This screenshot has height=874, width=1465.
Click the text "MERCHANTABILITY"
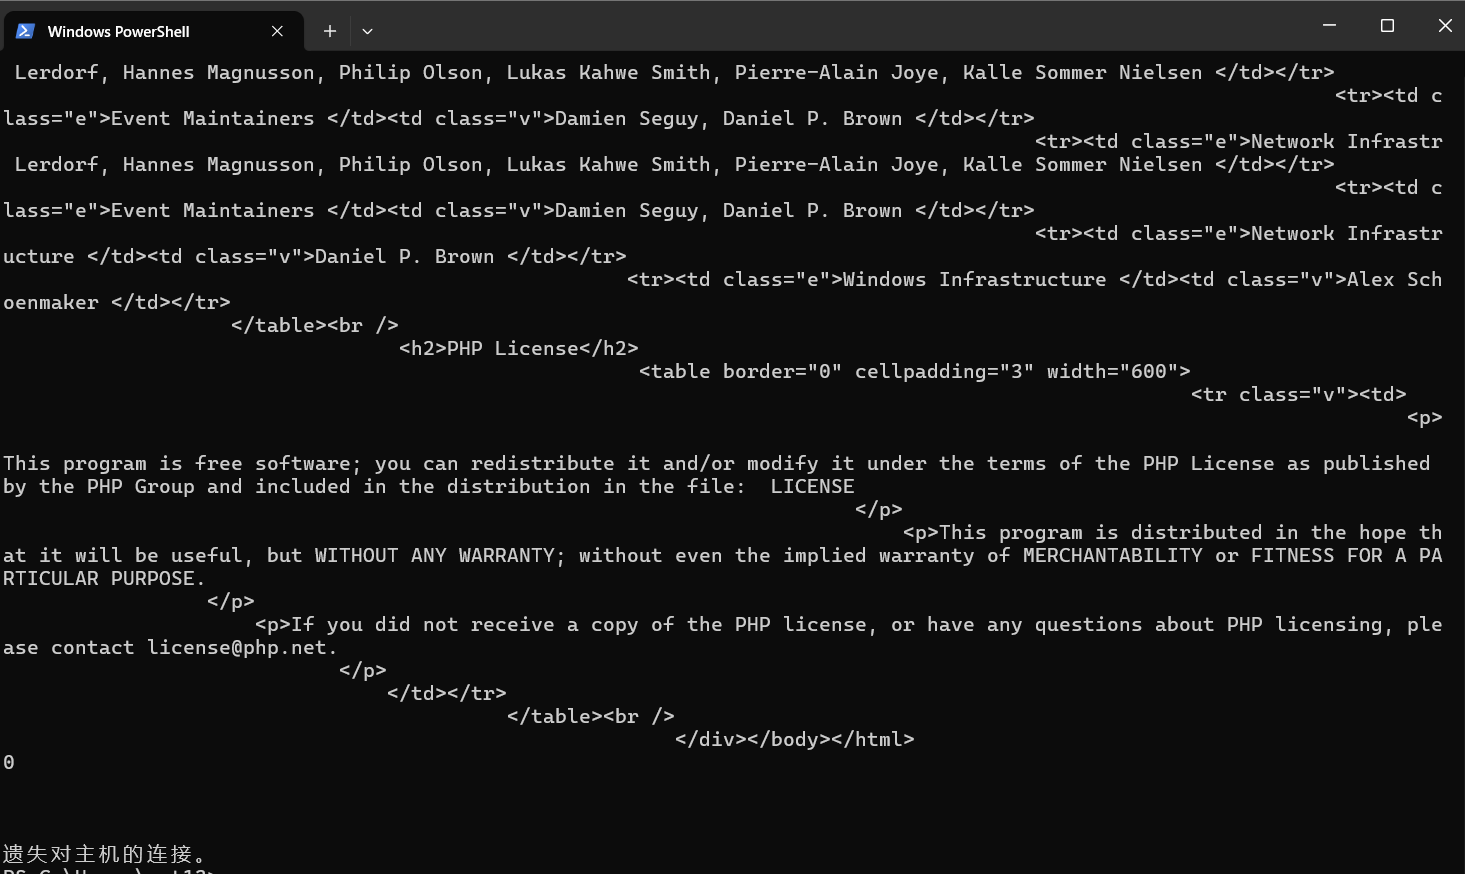[1113, 555]
